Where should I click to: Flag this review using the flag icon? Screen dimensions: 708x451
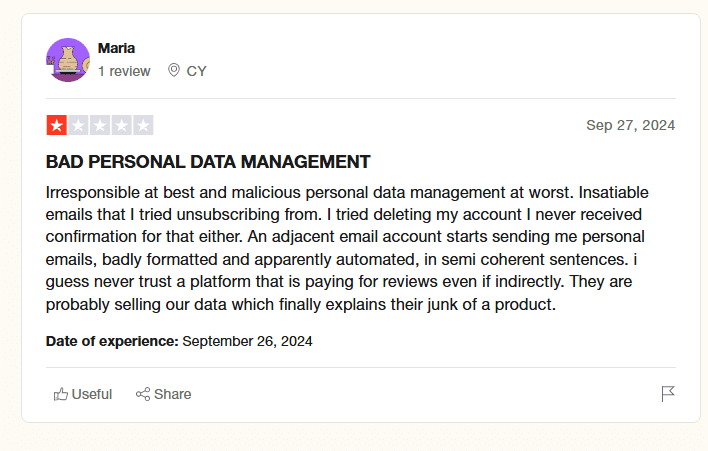(668, 394)
